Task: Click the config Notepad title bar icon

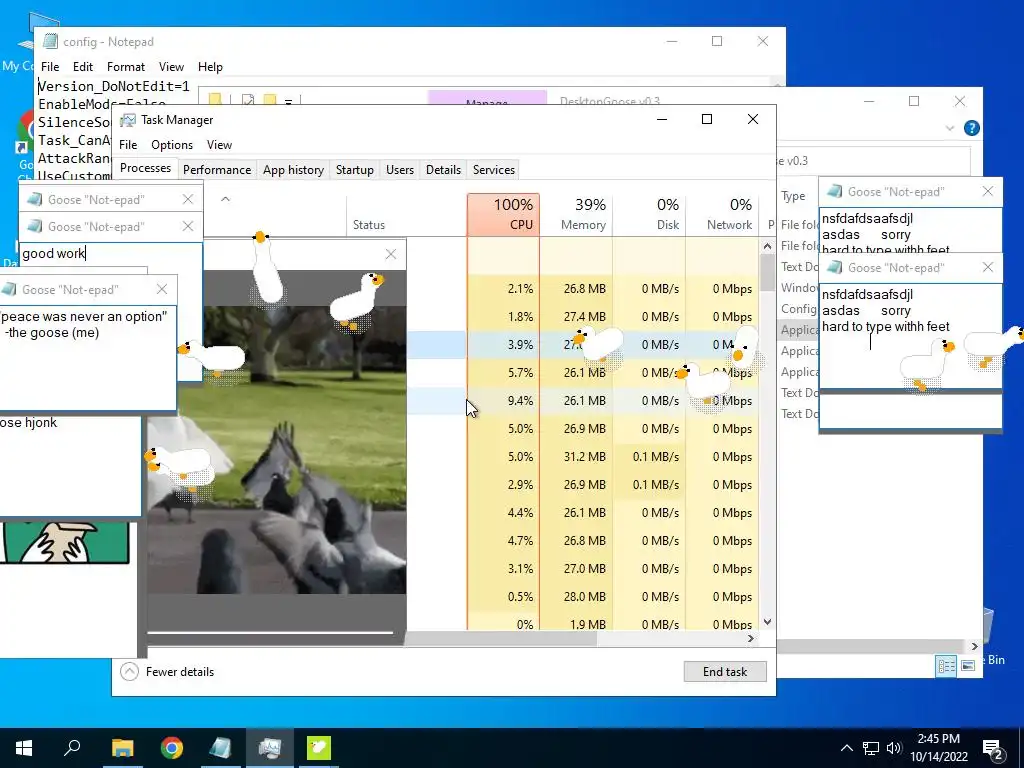Action: click(x=50, y=41)
